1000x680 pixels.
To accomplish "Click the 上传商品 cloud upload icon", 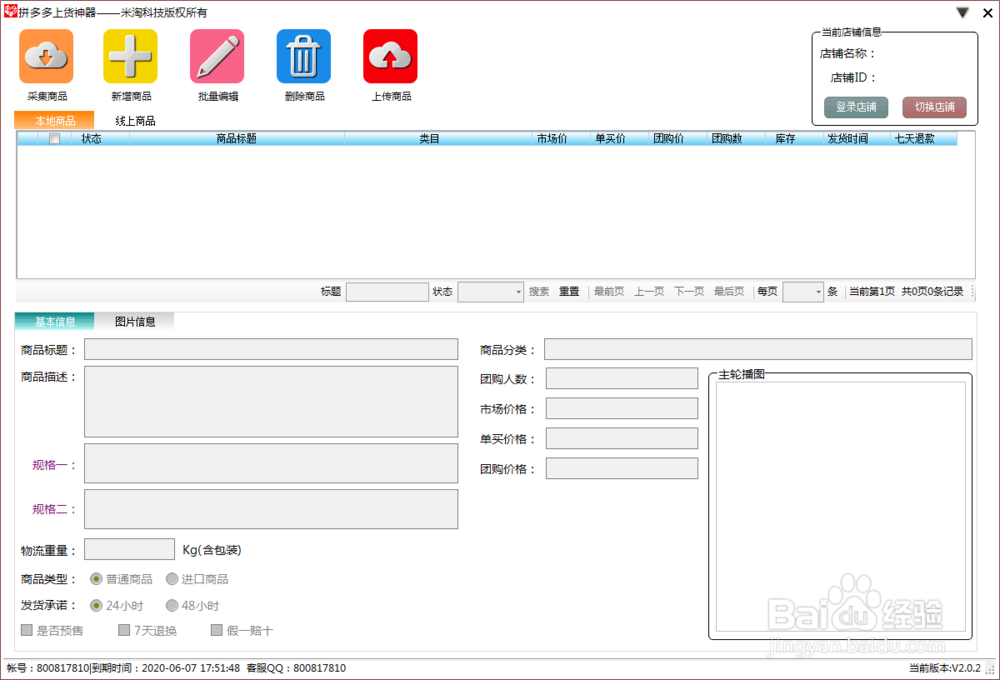I will click(390, 56).
